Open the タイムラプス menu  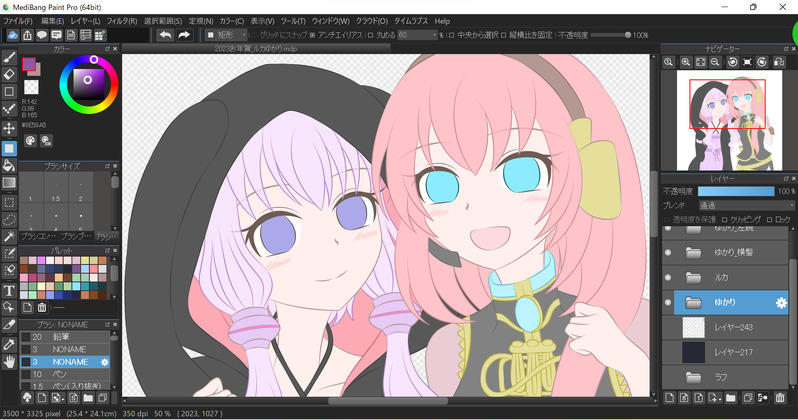pyautogui.click(x=411, y=21)
